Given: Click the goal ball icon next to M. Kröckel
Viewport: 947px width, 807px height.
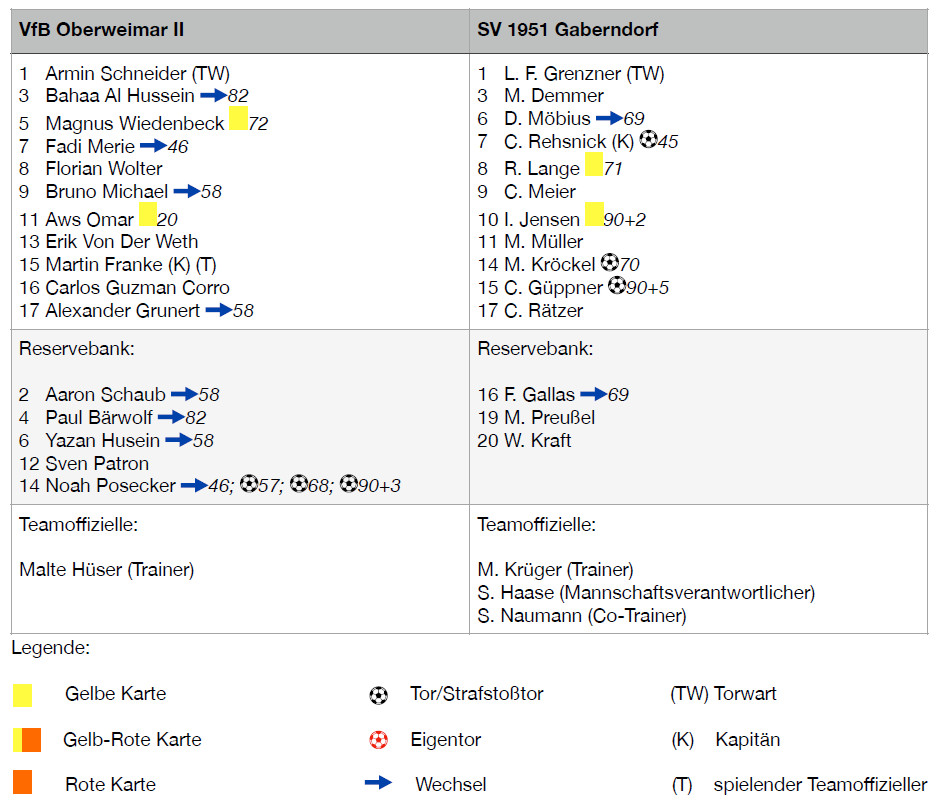Looking at the screenshot, I should (610, 263).
